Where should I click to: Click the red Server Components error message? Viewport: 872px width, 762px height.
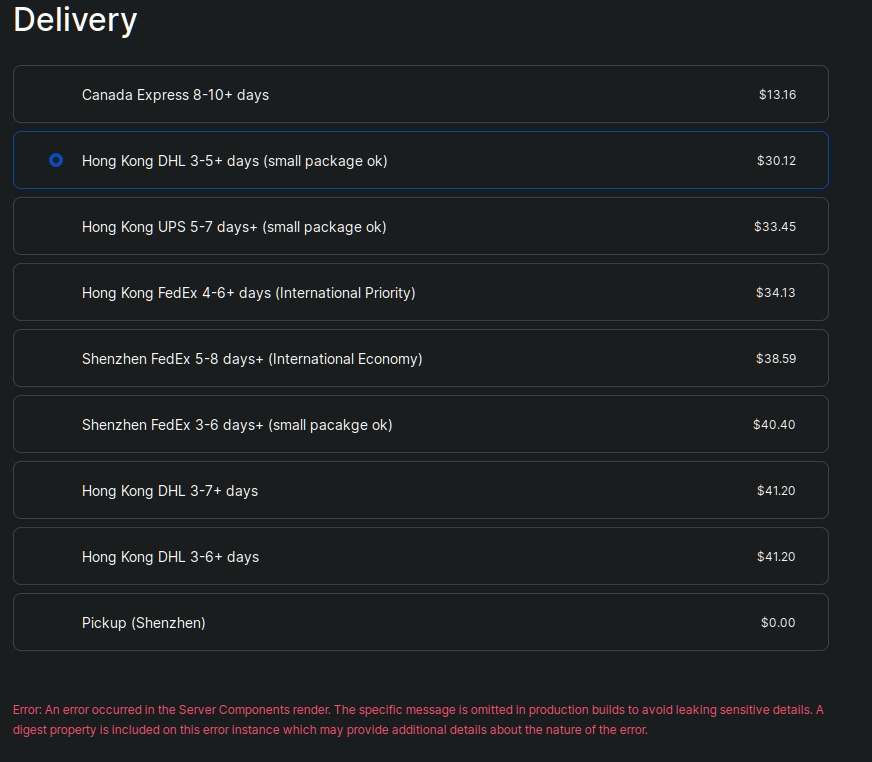418,720
